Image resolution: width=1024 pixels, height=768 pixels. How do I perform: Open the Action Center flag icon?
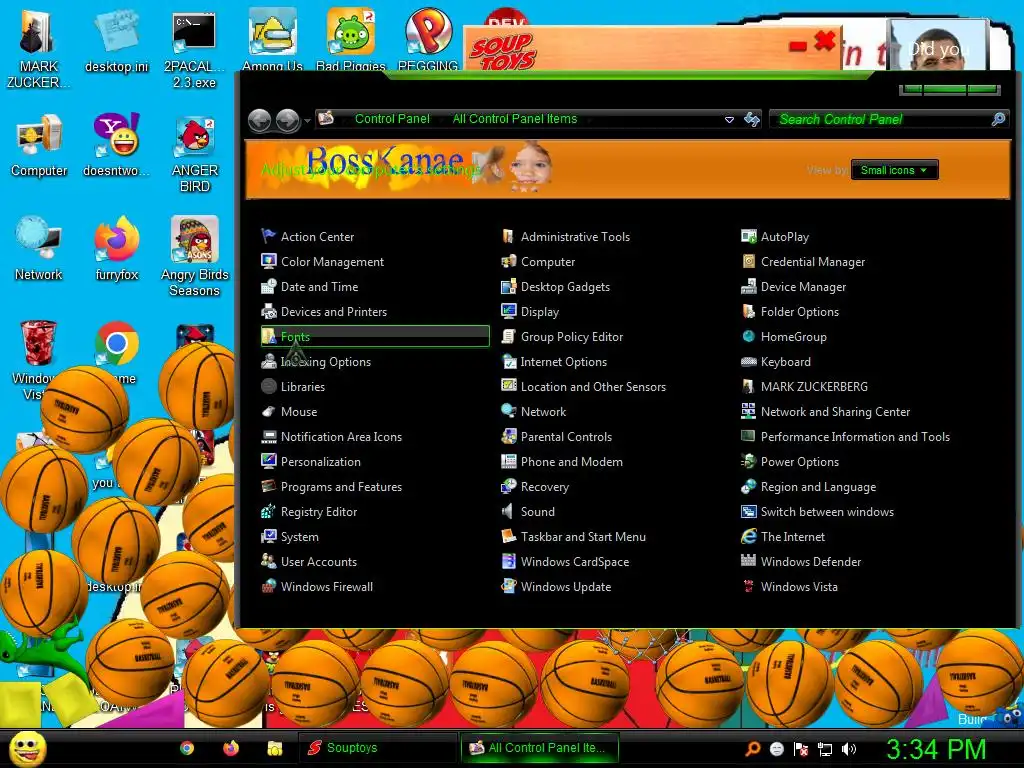coord(268,236)
